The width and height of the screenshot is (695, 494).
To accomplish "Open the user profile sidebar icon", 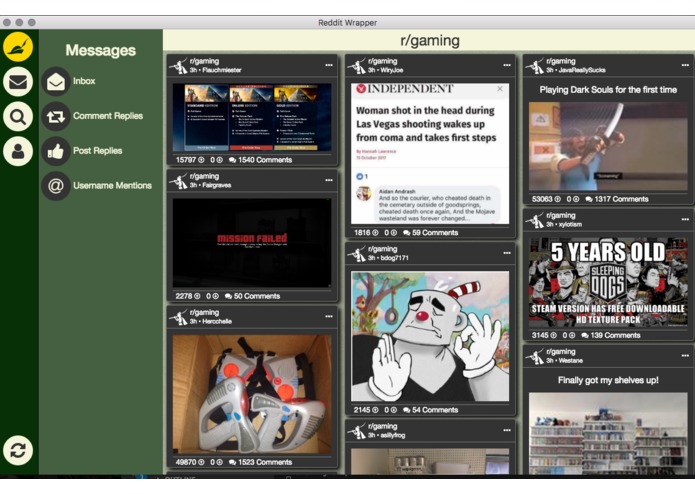I will [18, 151].
